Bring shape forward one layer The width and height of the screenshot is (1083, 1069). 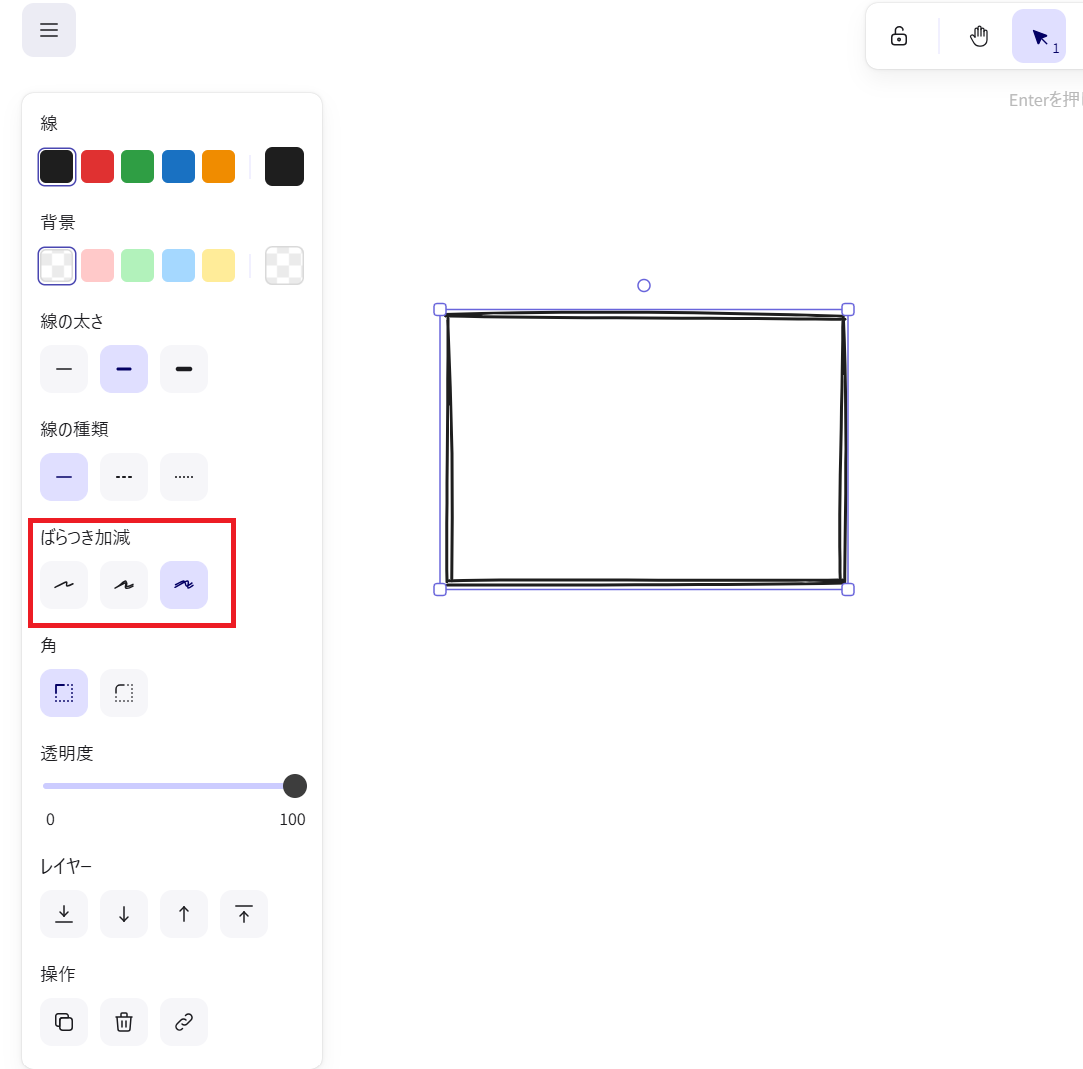pyautogui.click(x=184, y=914)
